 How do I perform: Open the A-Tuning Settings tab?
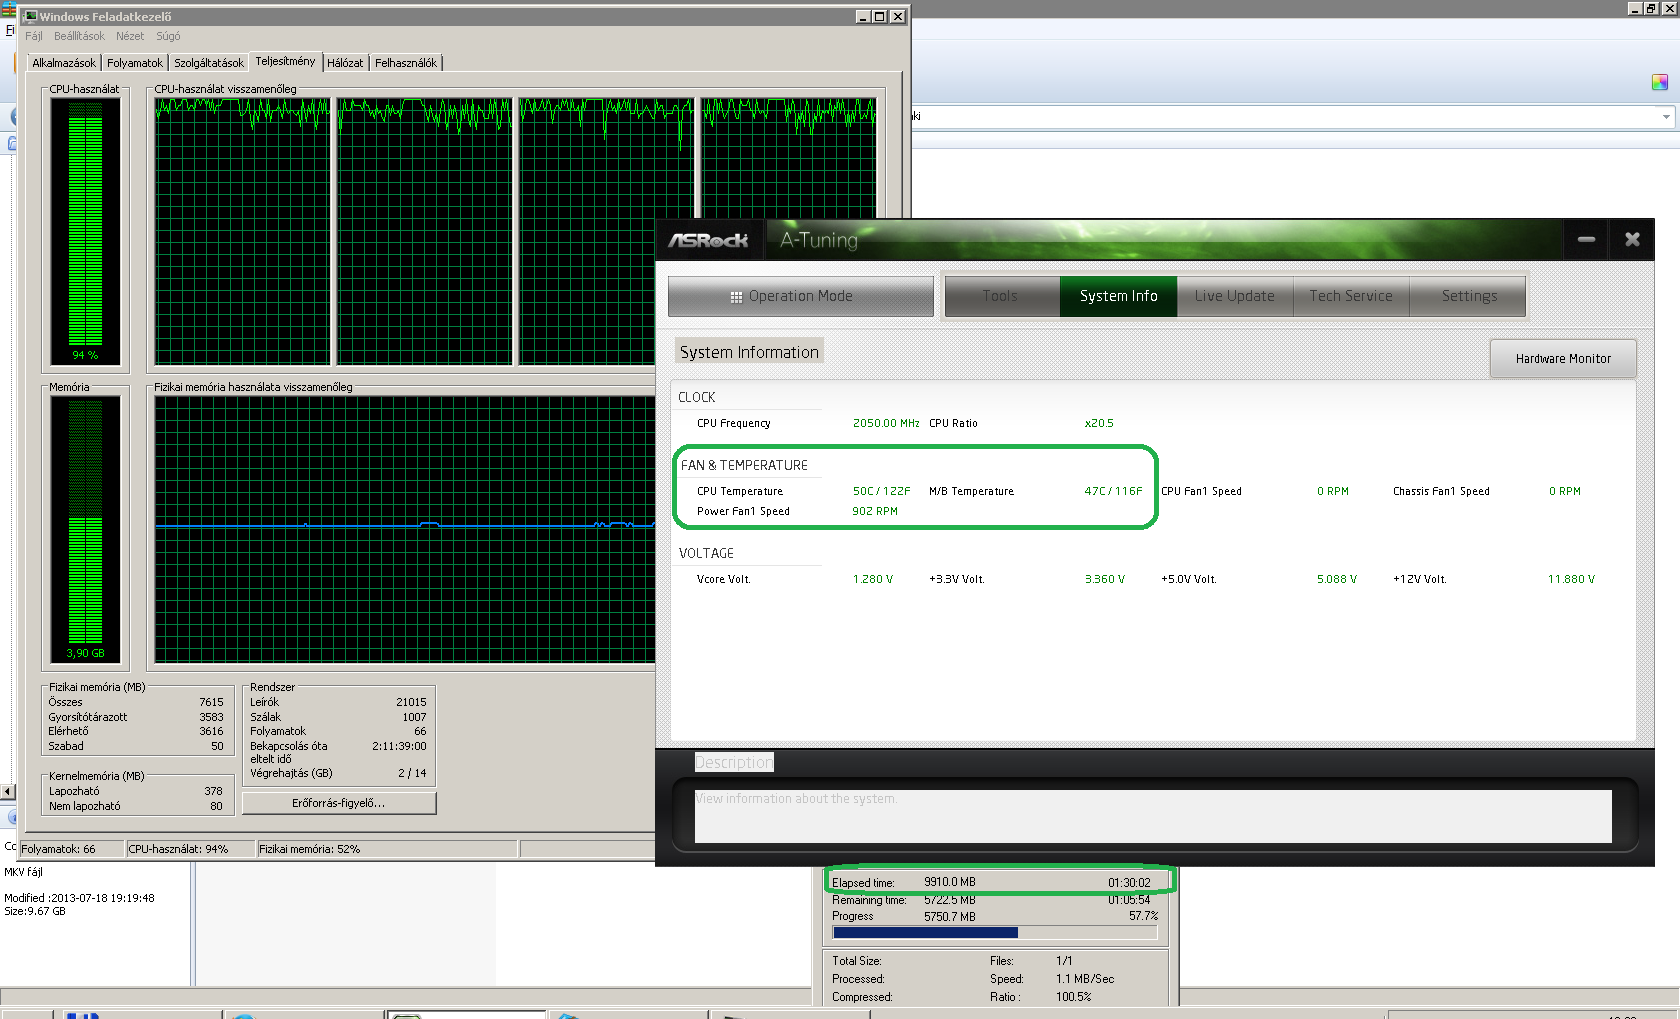(x=1469, y=296)
